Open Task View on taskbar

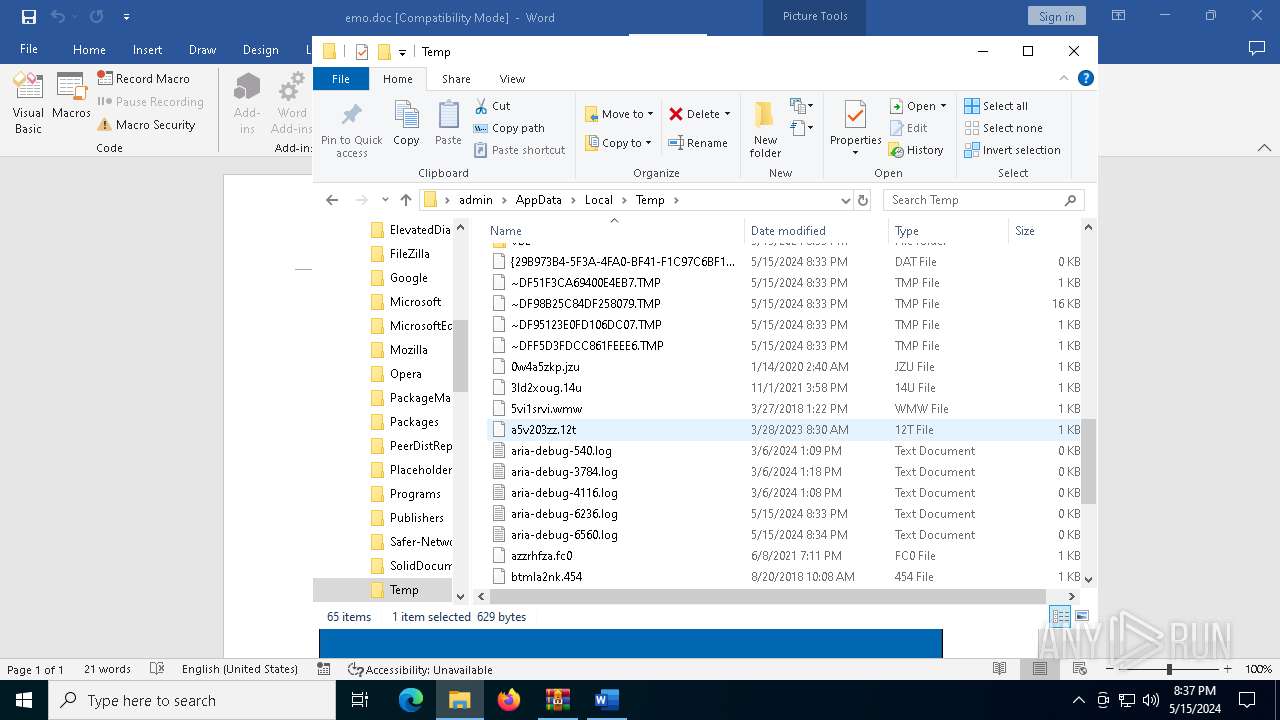360,700
